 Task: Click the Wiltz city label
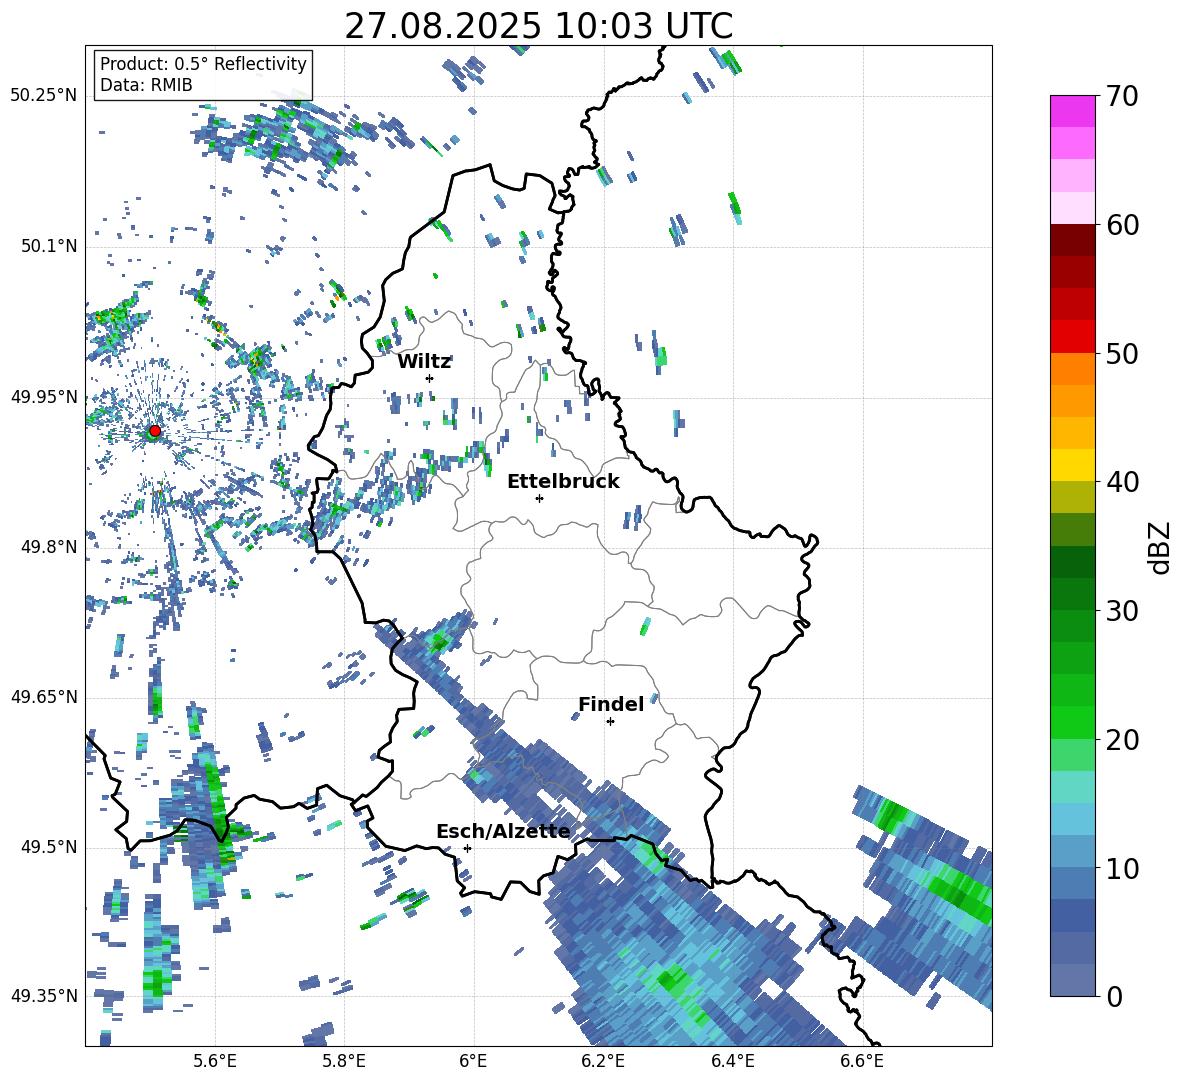point(424,362)
